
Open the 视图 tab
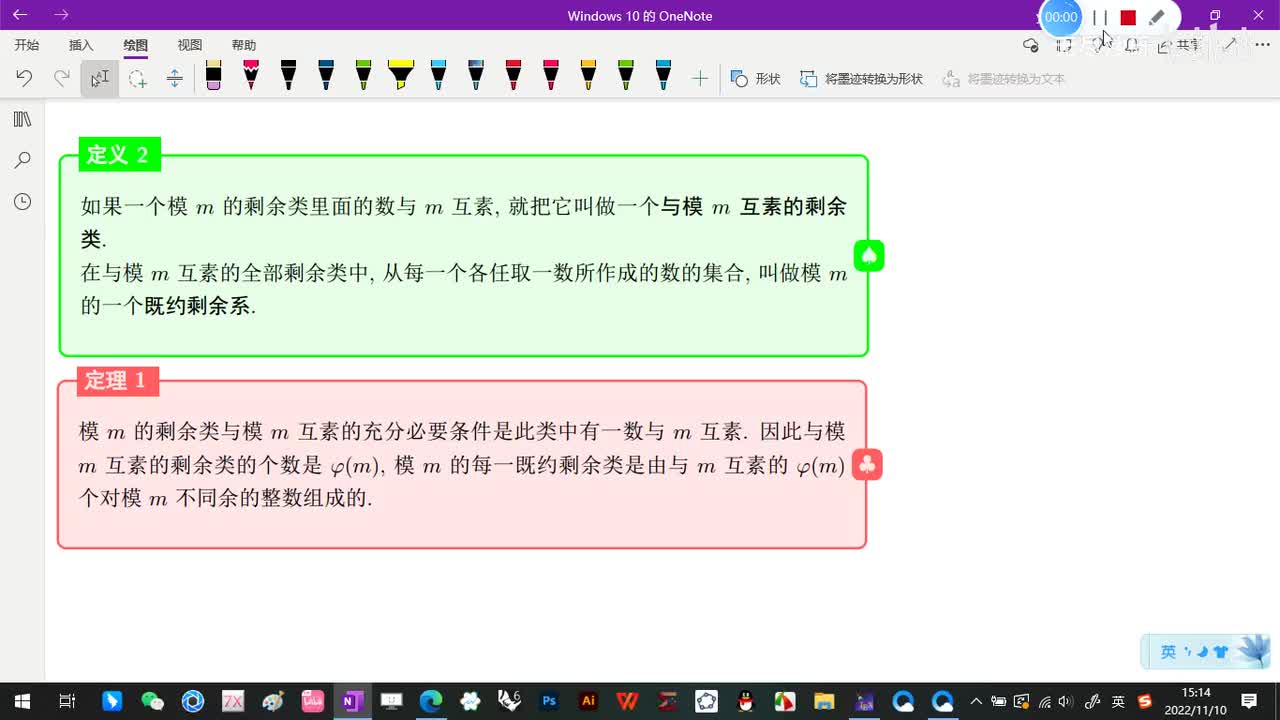pos(189,45)
